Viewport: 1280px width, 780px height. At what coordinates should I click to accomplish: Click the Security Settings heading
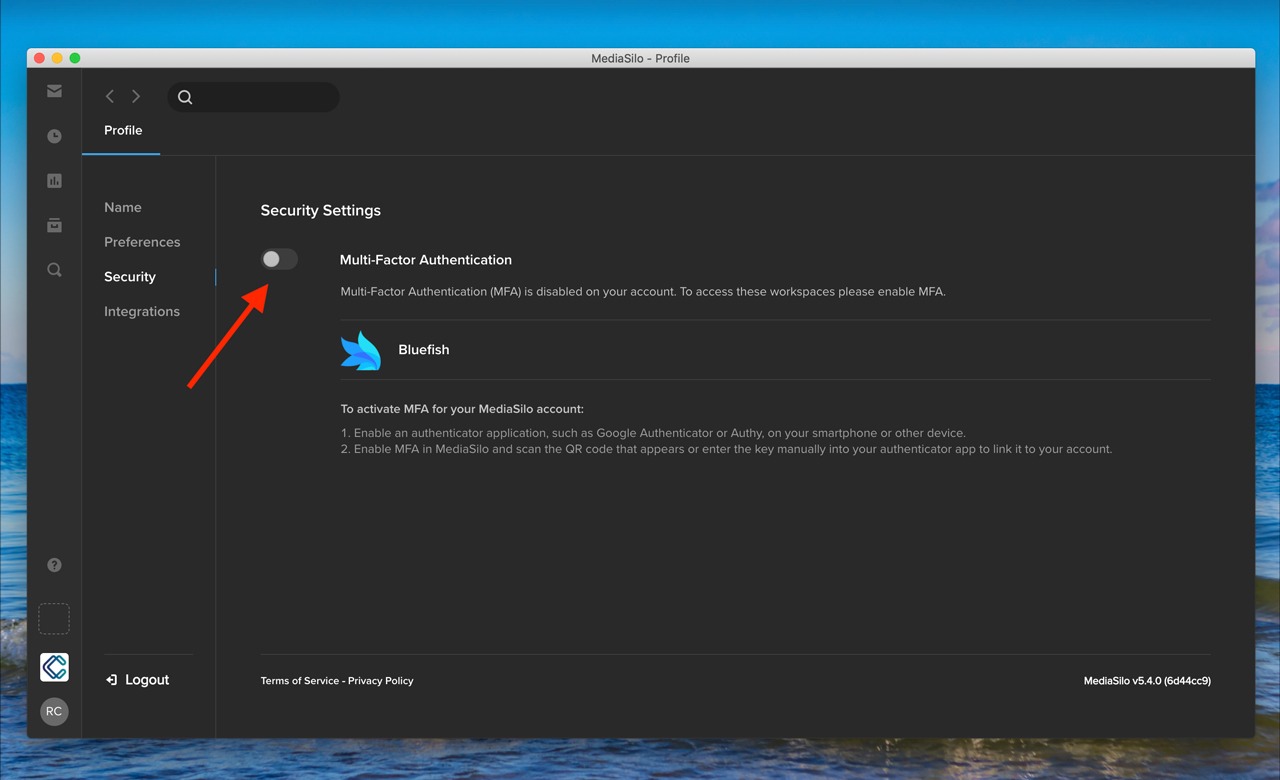click(x=321, y=211)
